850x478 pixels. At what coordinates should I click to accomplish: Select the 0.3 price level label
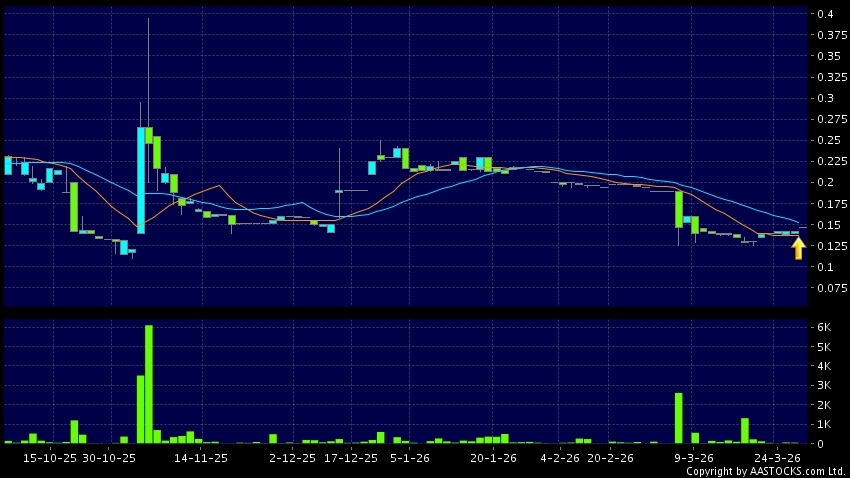pyautogui.click(x=825, y=98)
